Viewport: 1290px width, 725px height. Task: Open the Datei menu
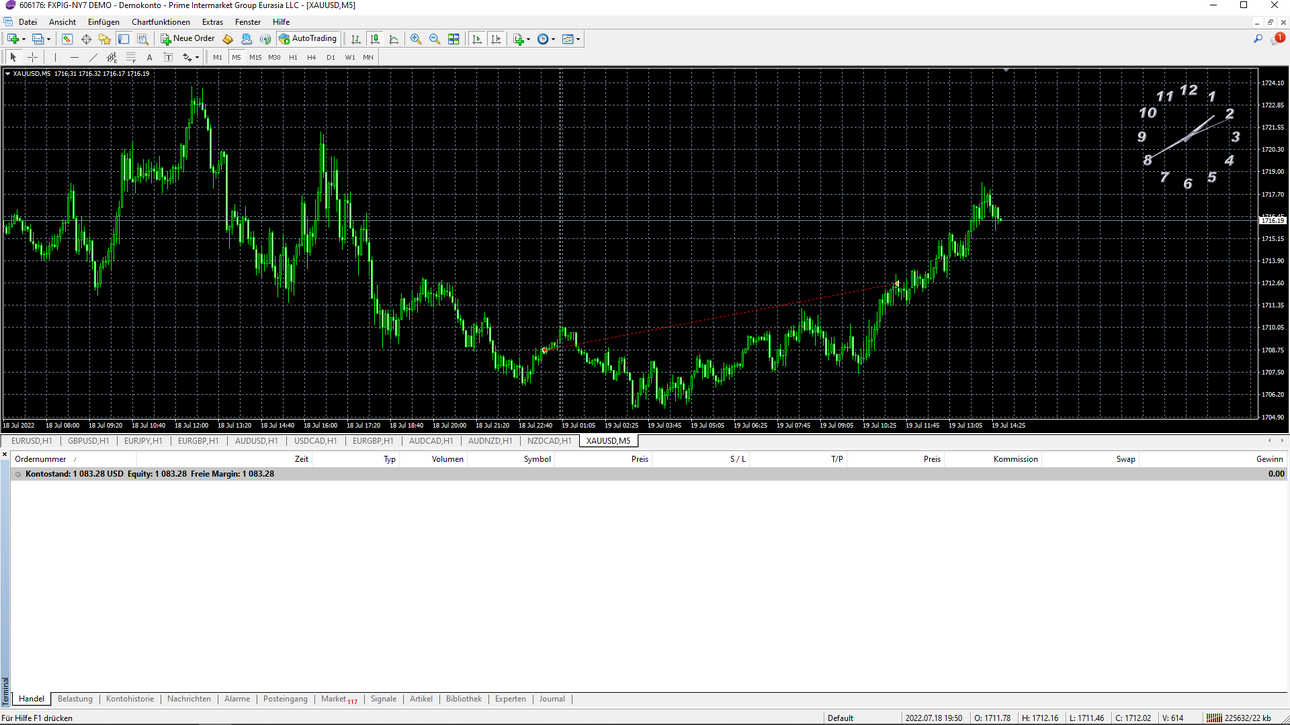point(28,22)
